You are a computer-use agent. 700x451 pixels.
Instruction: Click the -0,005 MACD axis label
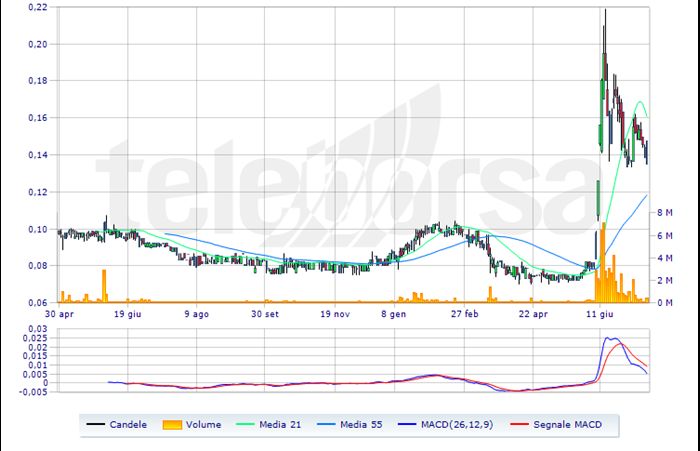tap(33, 392)
